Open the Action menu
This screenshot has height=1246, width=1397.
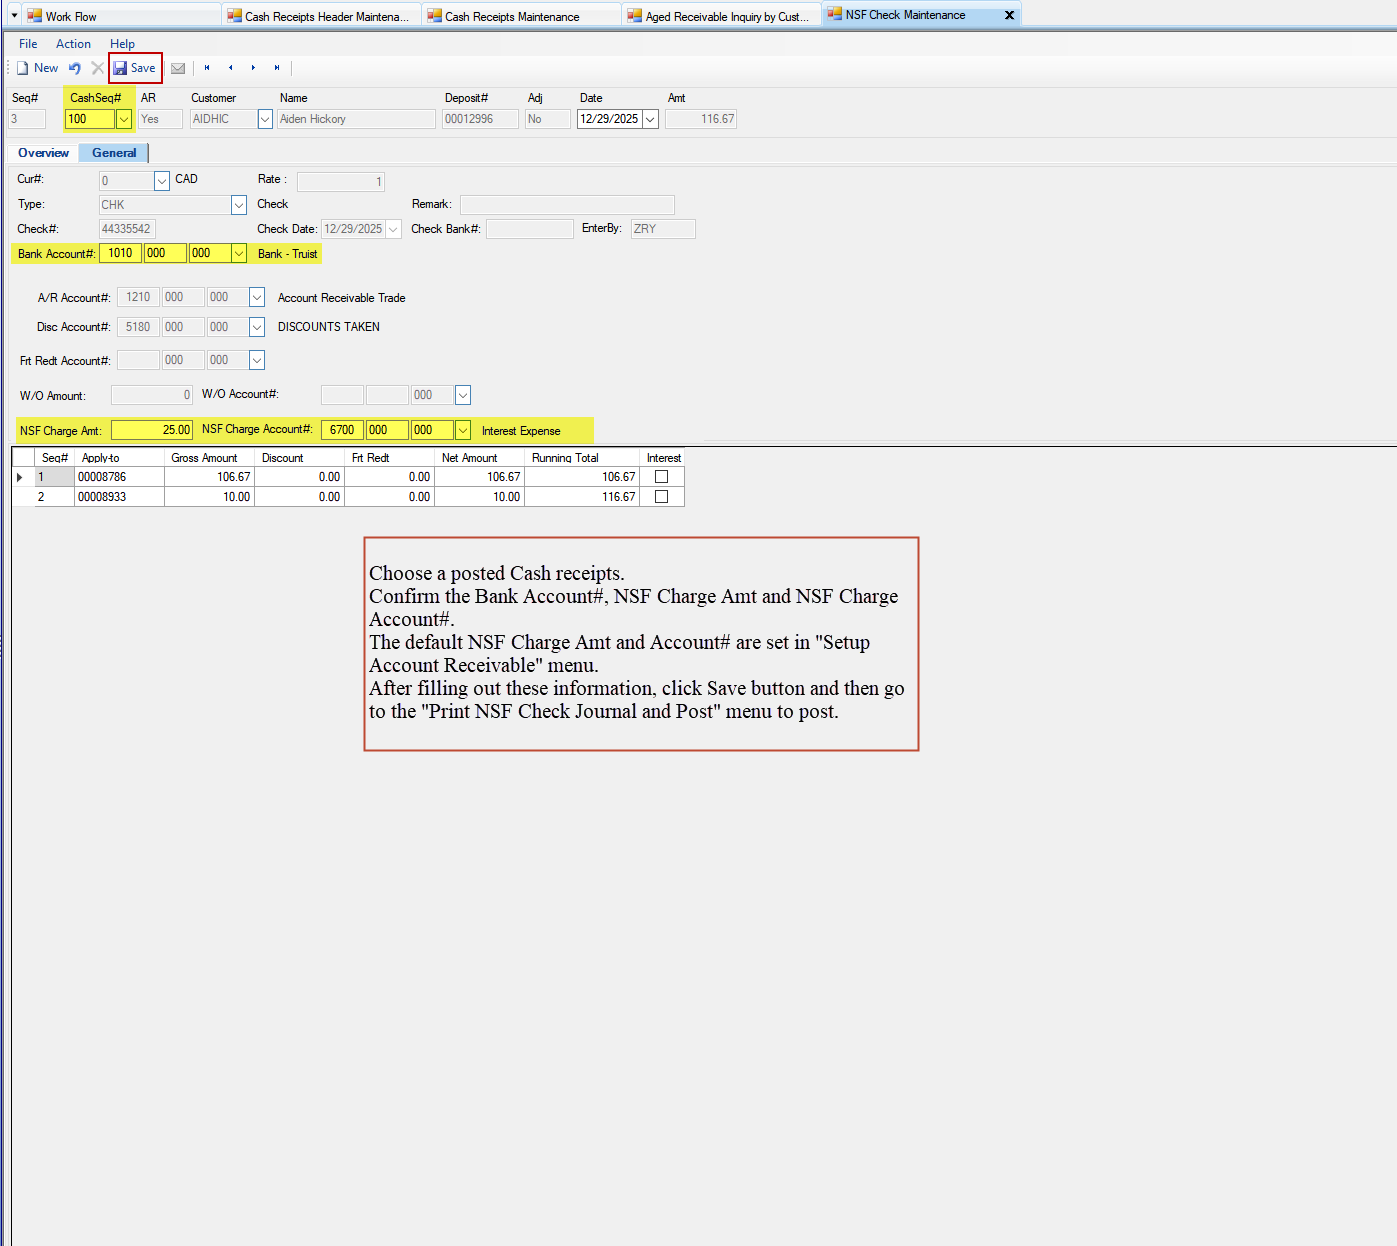[x=73, y=44]
